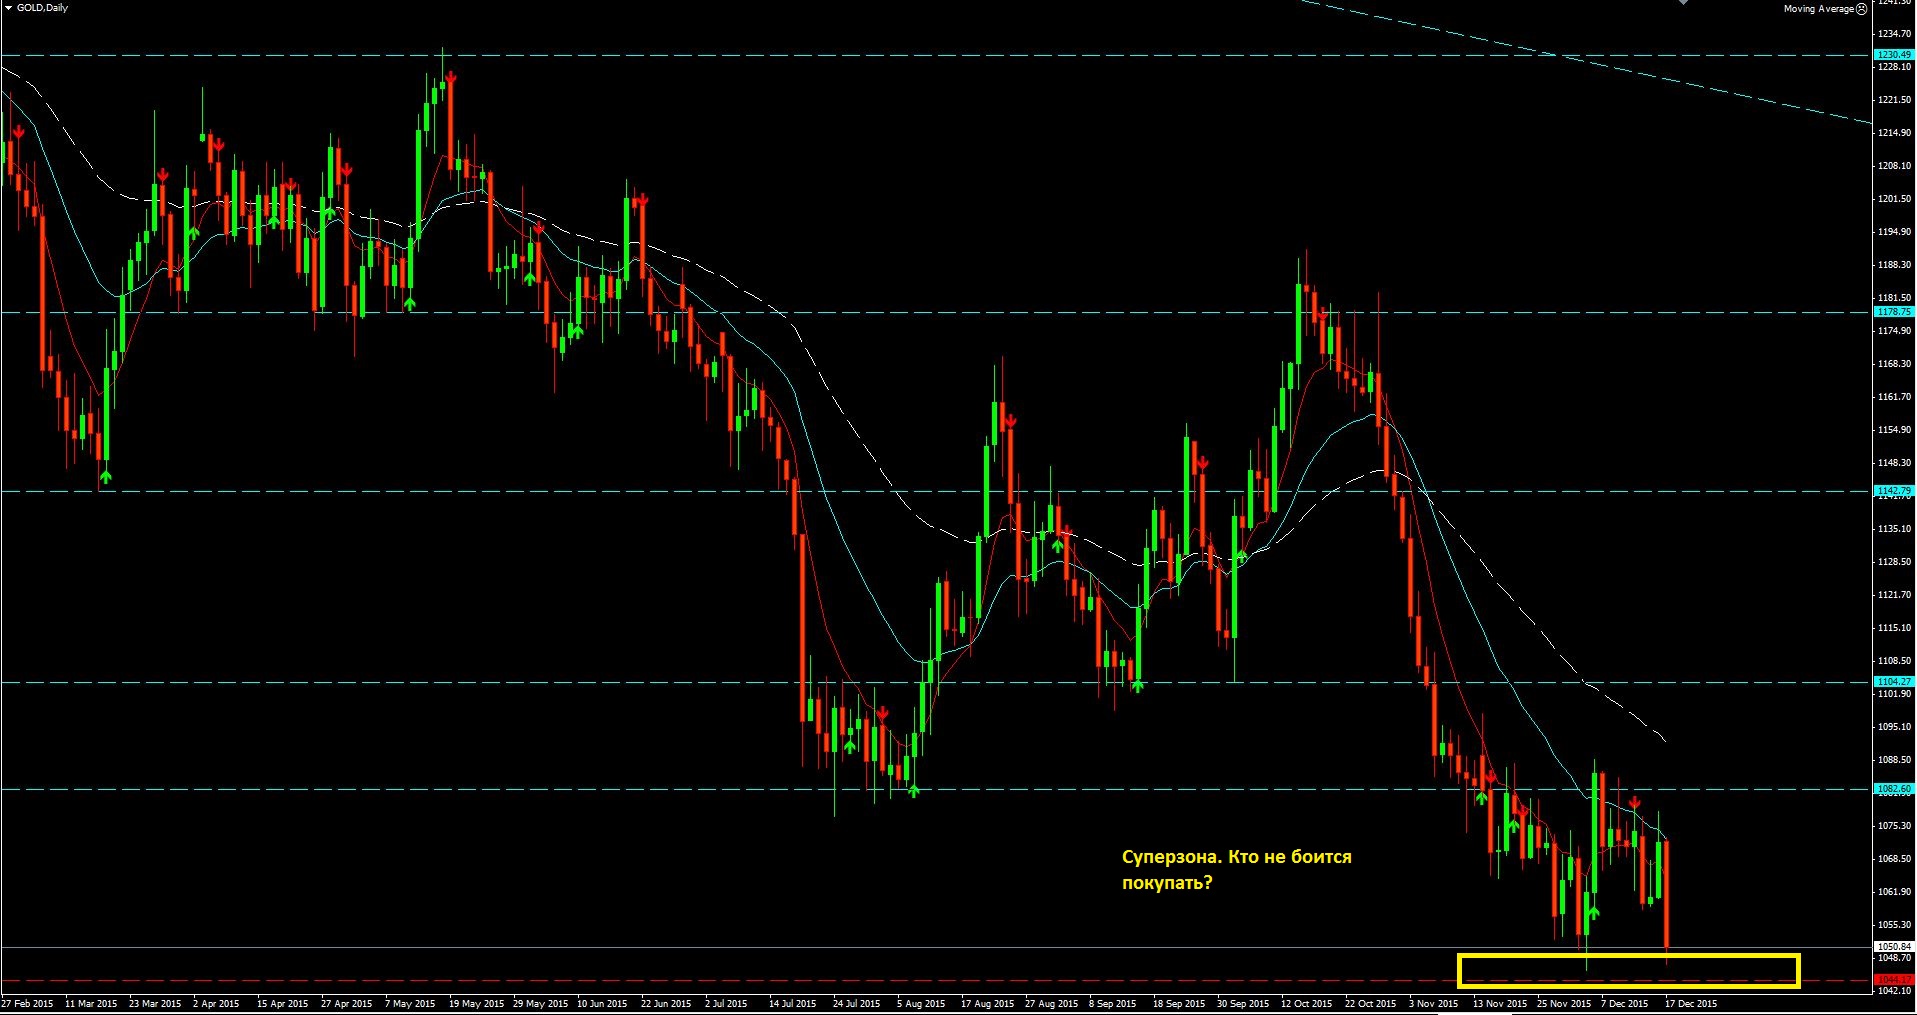Viewport: 1917px width, 1015px height.
Task: Click the 18 Sep 2015 date label
Action: click(x=1179, y=1003)
